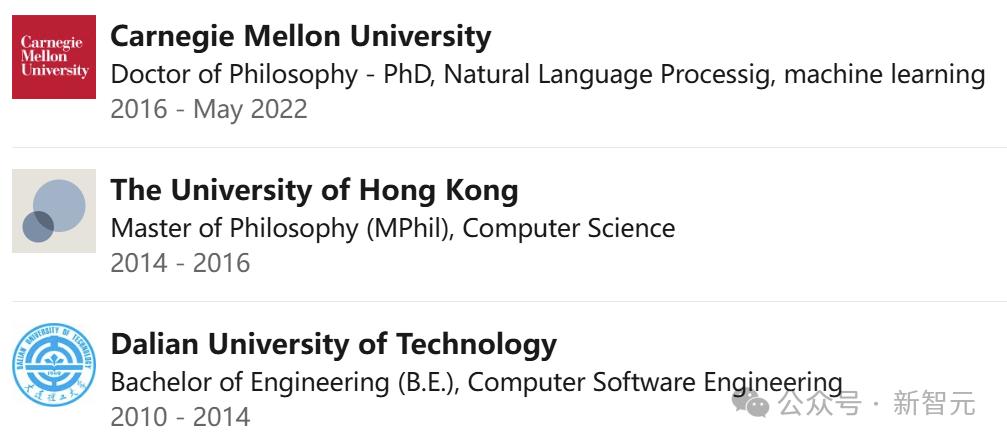Open The University of Hong Kong title
1007x443 pixels.
point(314,191)
